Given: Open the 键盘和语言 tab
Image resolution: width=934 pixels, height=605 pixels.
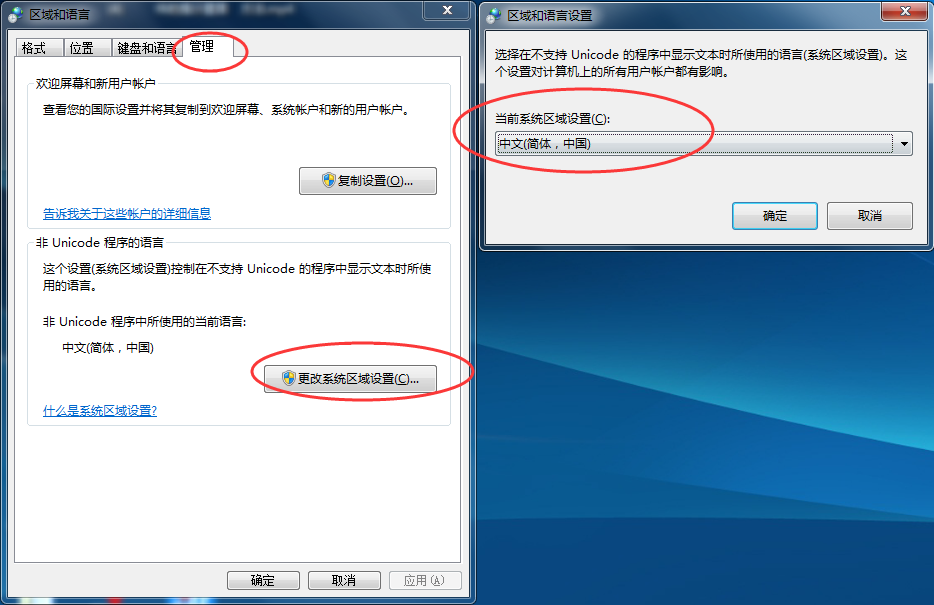Looking at the screenshot, I should click(x=146, y=48).
